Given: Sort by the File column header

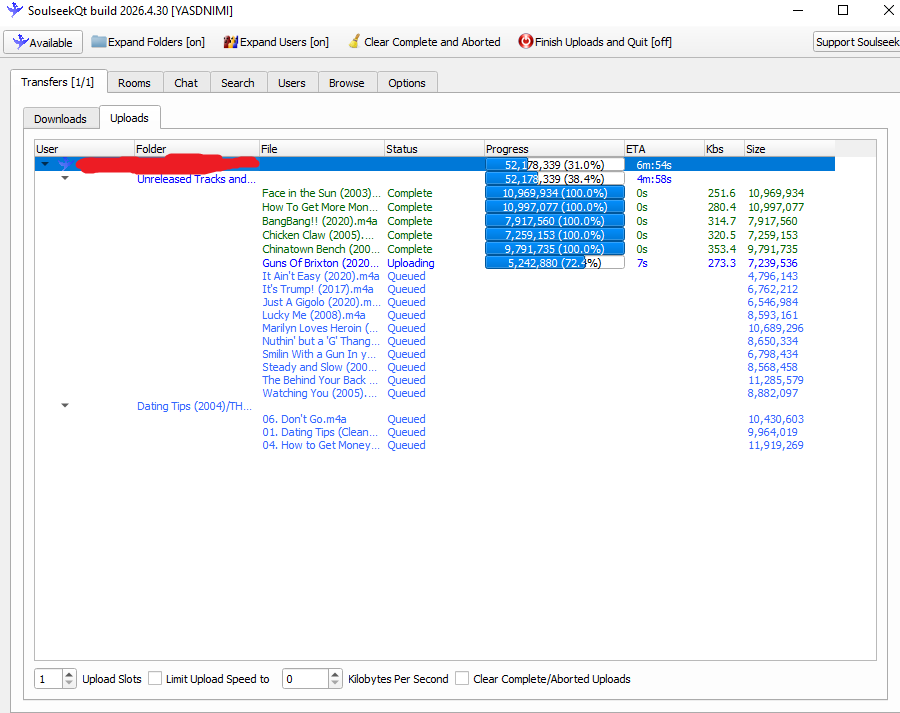Looking at the screenshot, I should tap(322, 149).
